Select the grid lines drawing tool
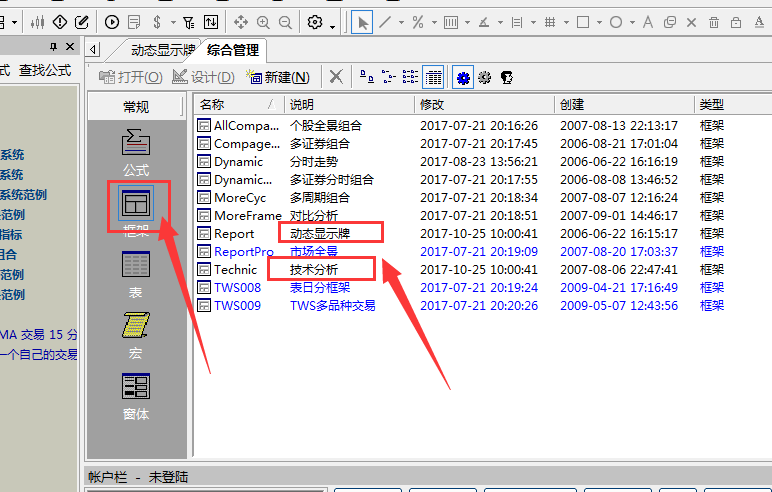The height and width of the screenshot is (492, 772). point(550,22)
